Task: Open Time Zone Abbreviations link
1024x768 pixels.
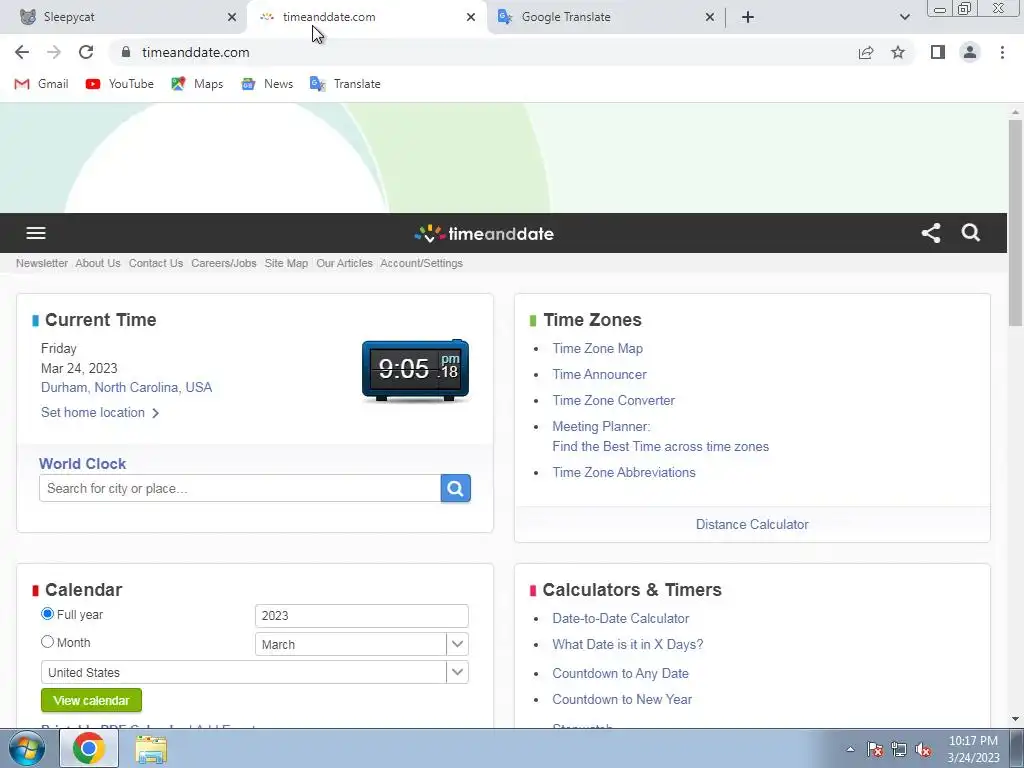Action: [624, 472]
